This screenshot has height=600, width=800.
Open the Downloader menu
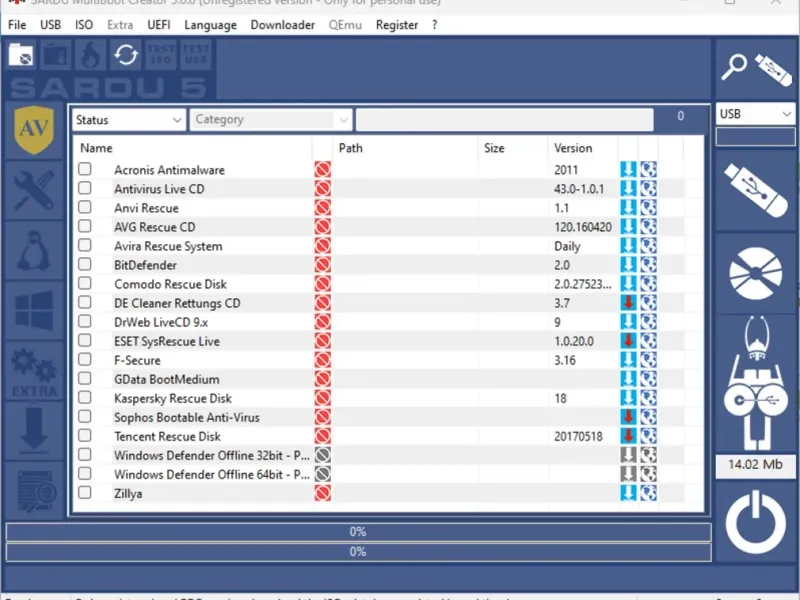pos(283,25)
